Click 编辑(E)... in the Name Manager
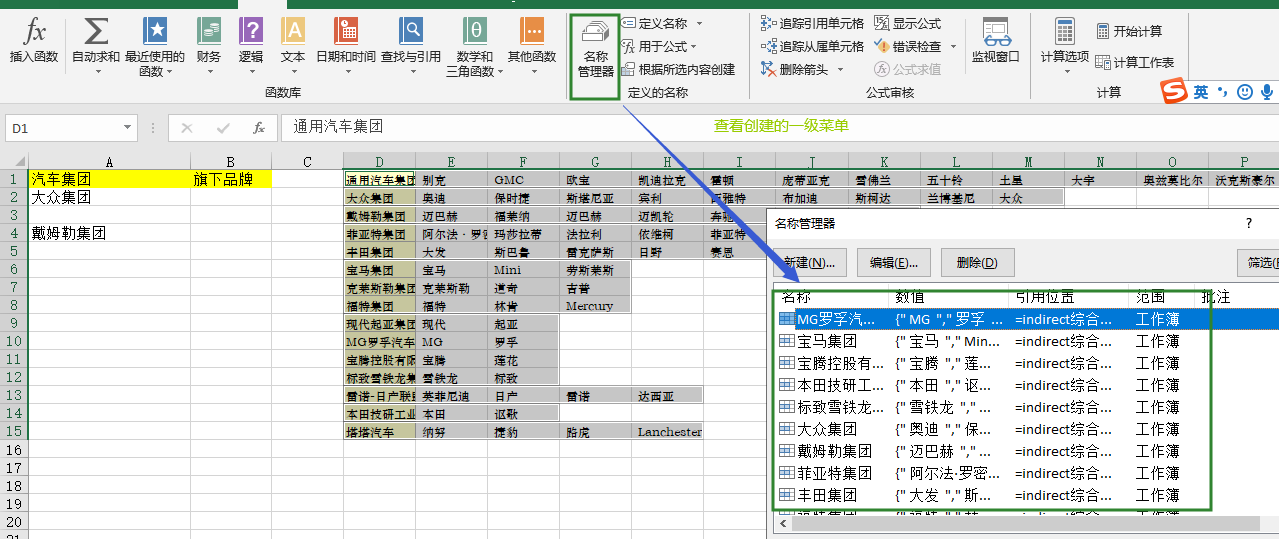The image size is (1279, 539). coord(894,262)
